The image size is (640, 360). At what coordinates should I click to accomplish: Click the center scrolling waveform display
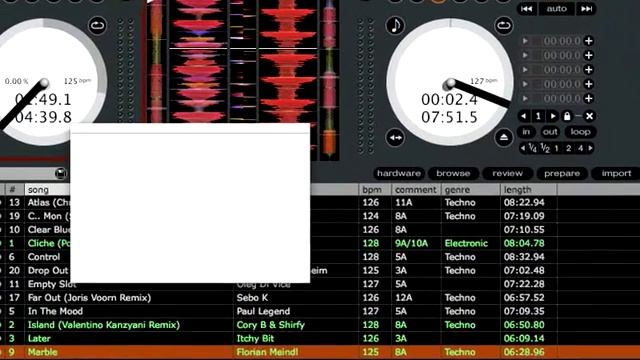pos(242,61)
